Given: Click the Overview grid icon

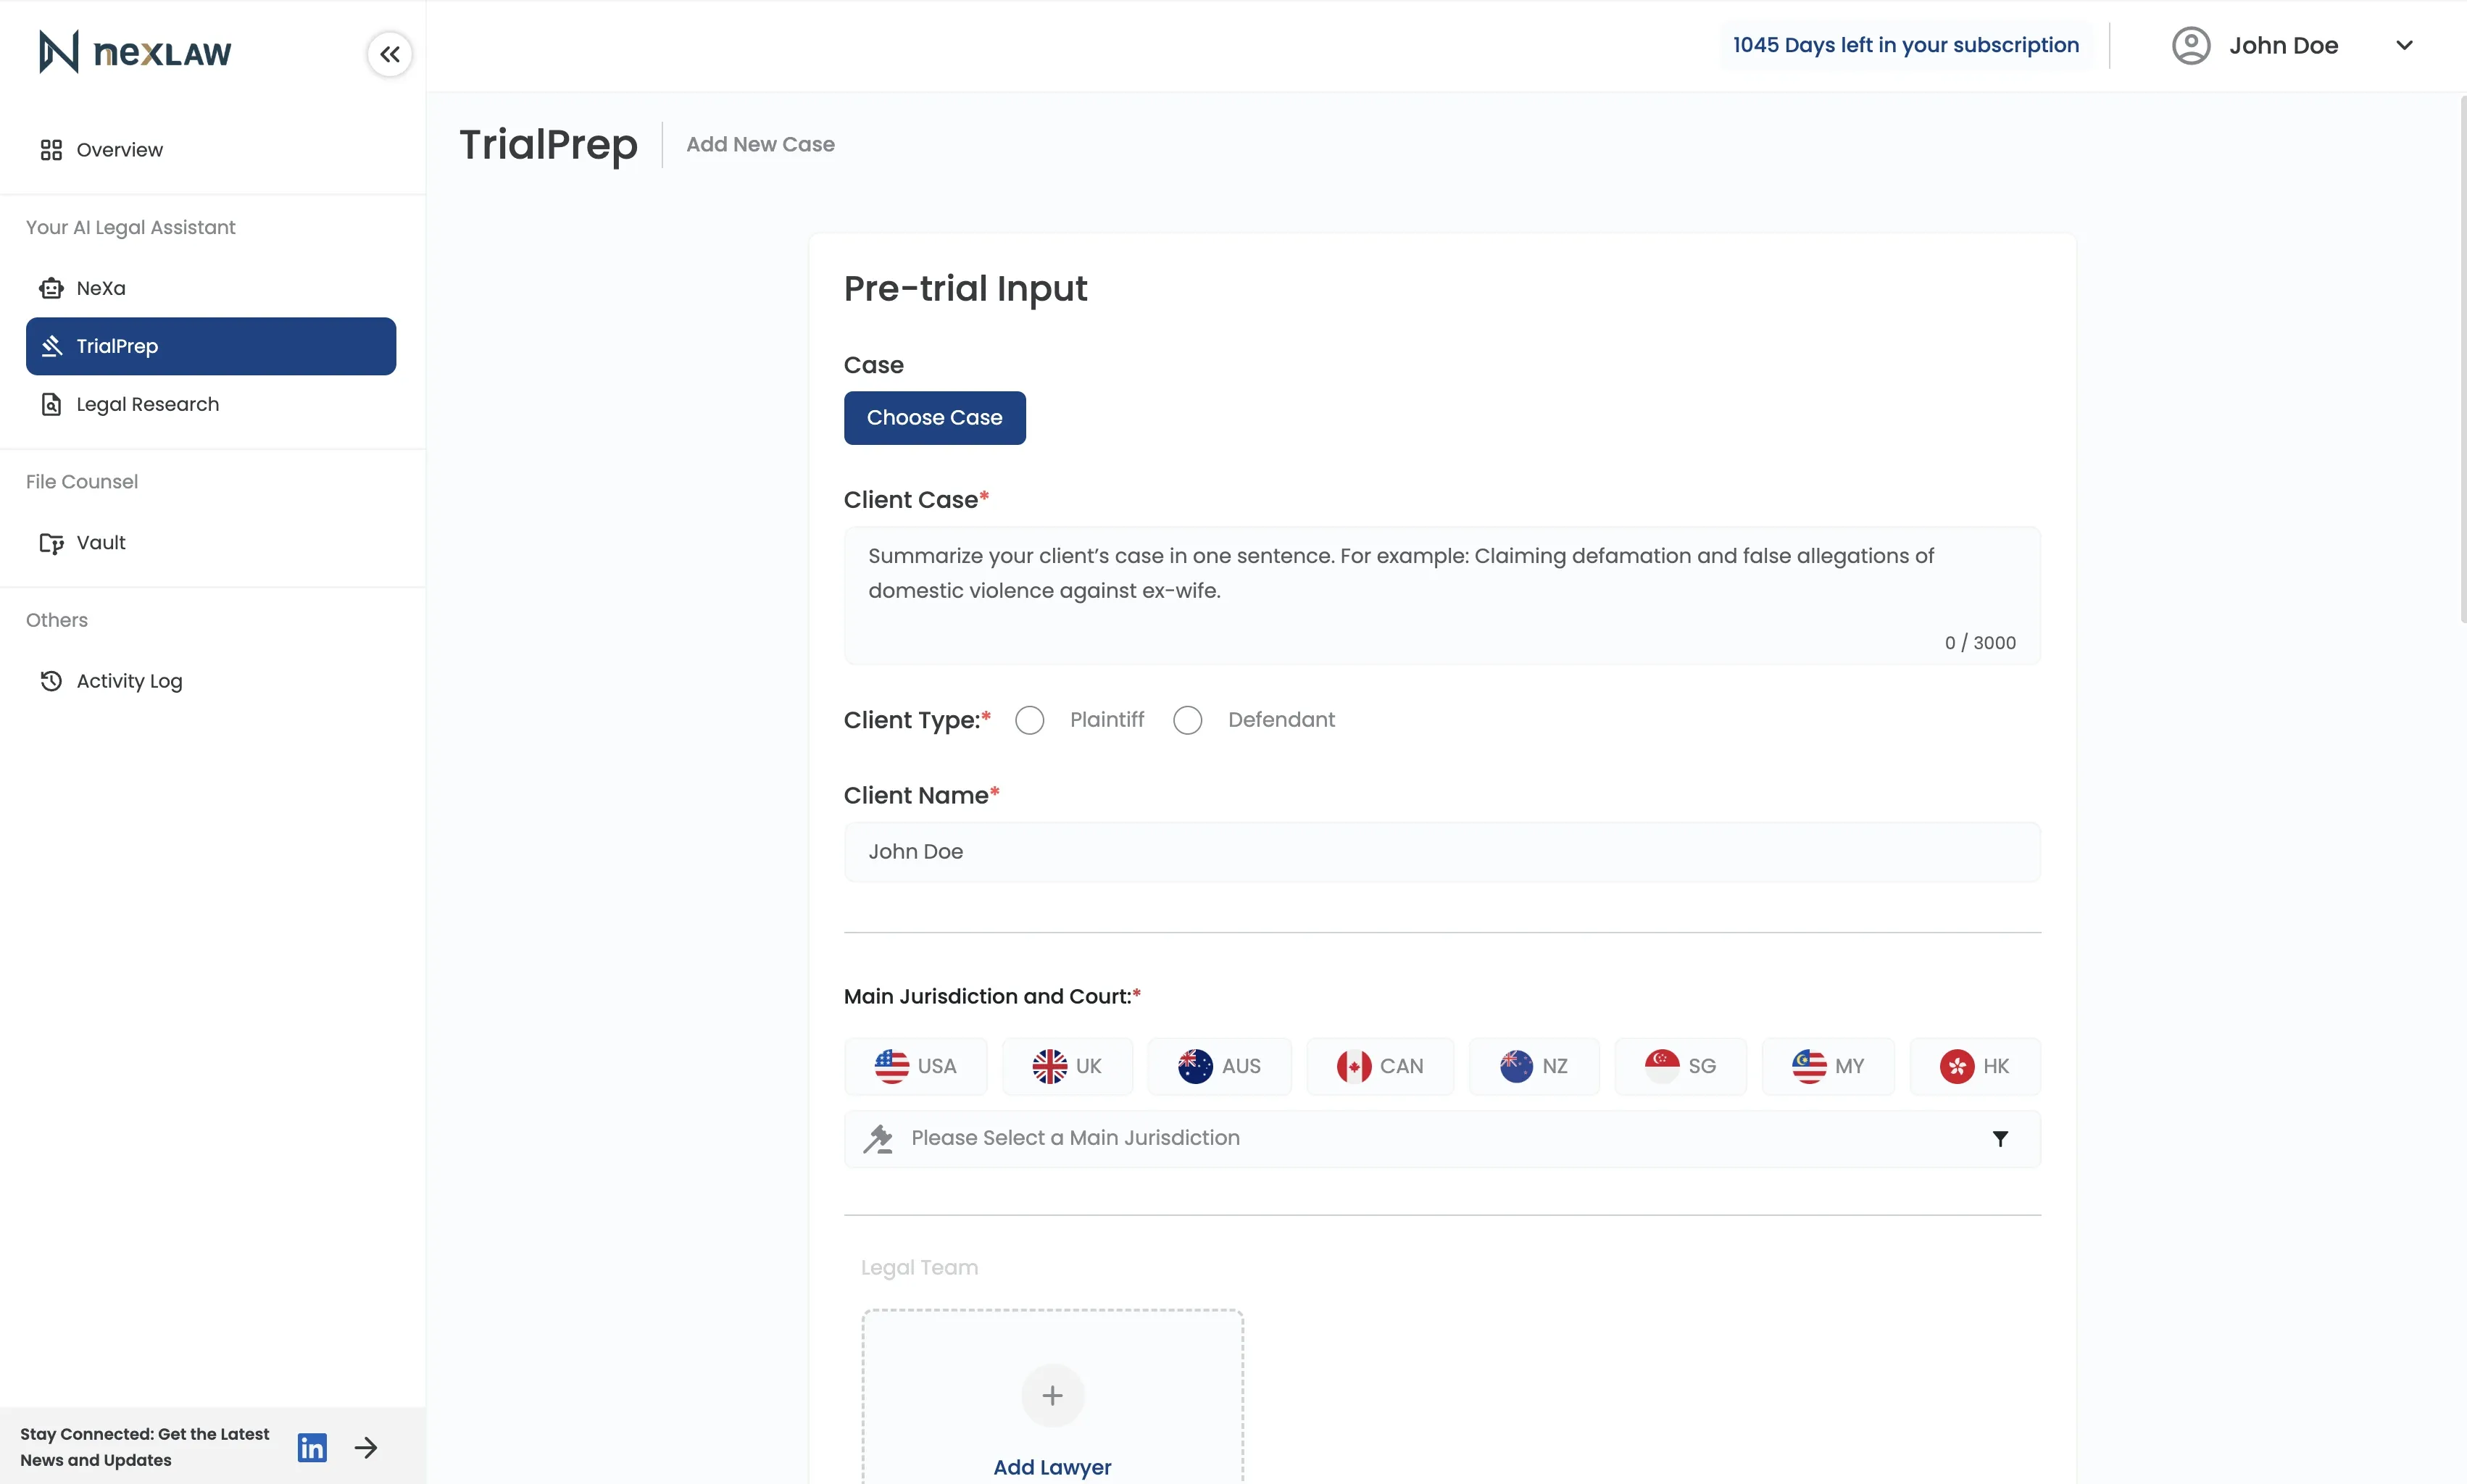Looking at the screenshot, I should (x=51, y=150).
